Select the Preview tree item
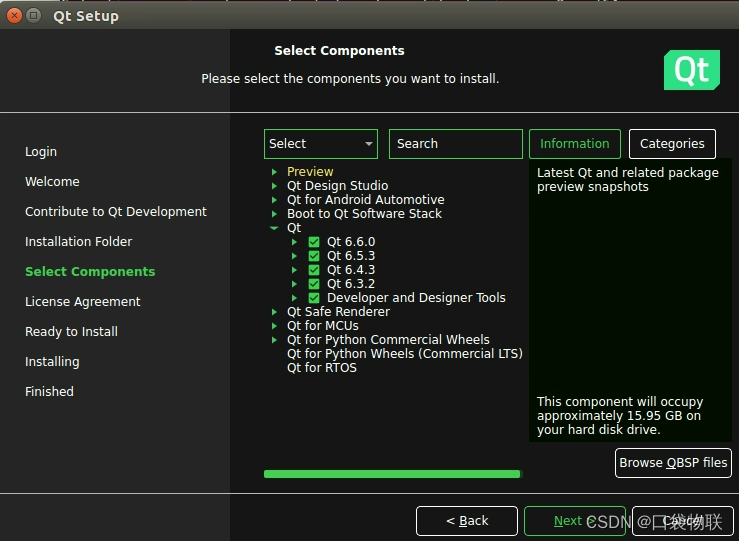Screen dimensions: 739x541 click(x=310, y=172)
